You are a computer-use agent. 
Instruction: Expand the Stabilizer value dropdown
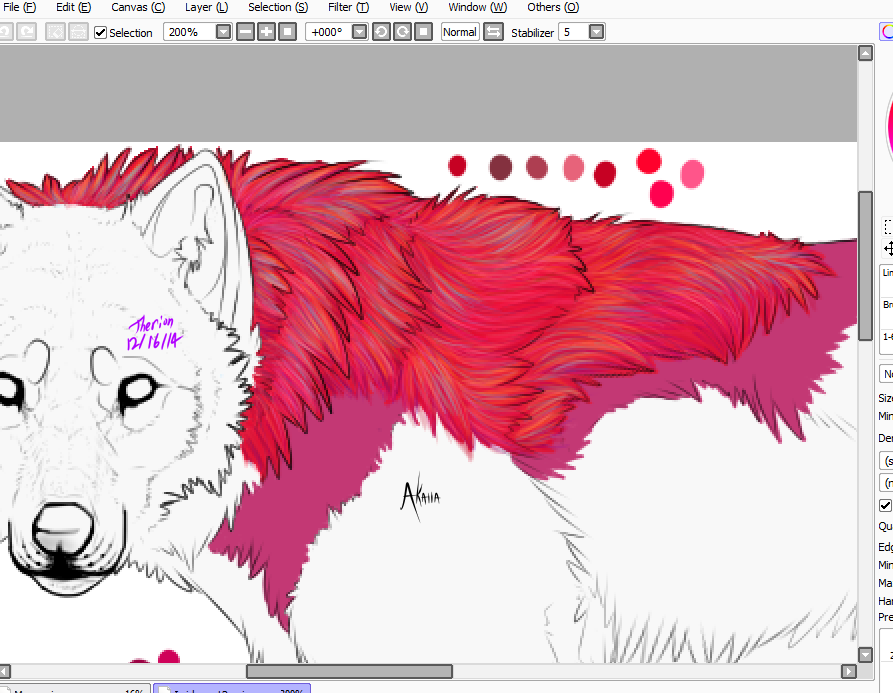[x=596, y=32]
